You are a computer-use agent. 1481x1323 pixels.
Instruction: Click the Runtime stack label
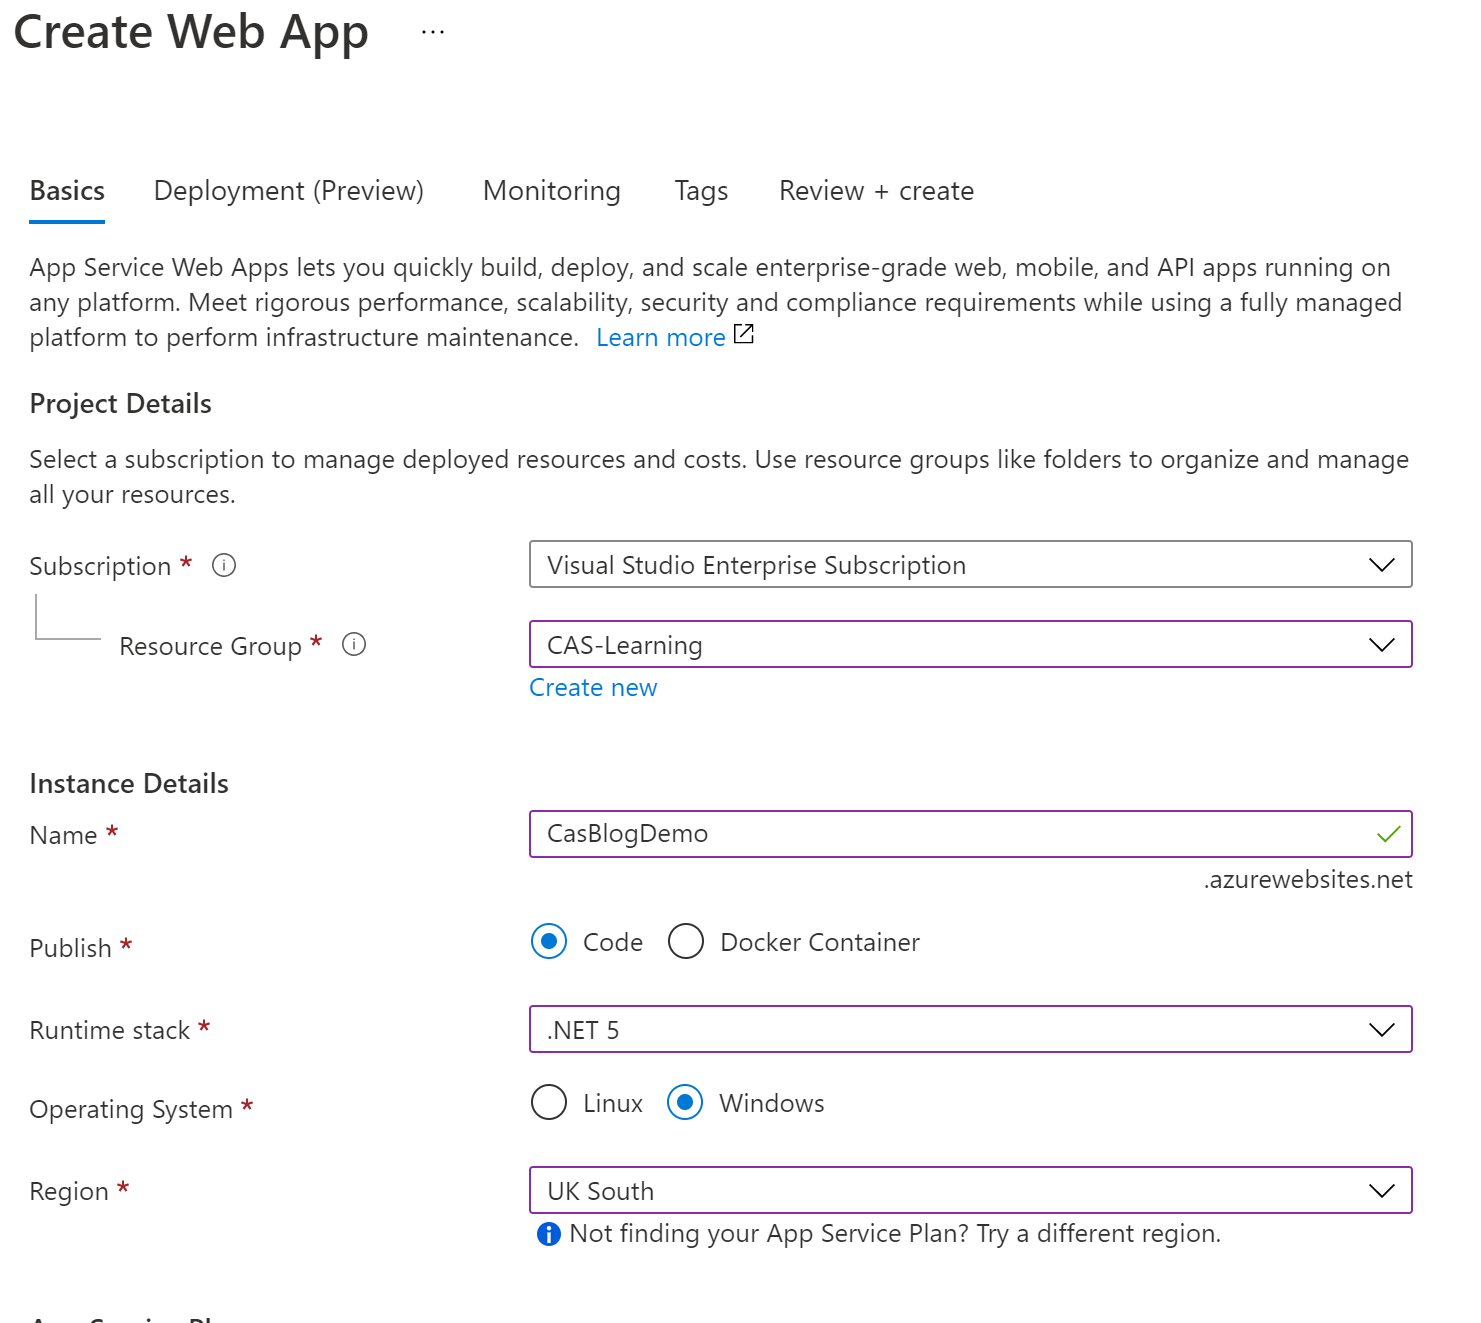click(110, 1031)
